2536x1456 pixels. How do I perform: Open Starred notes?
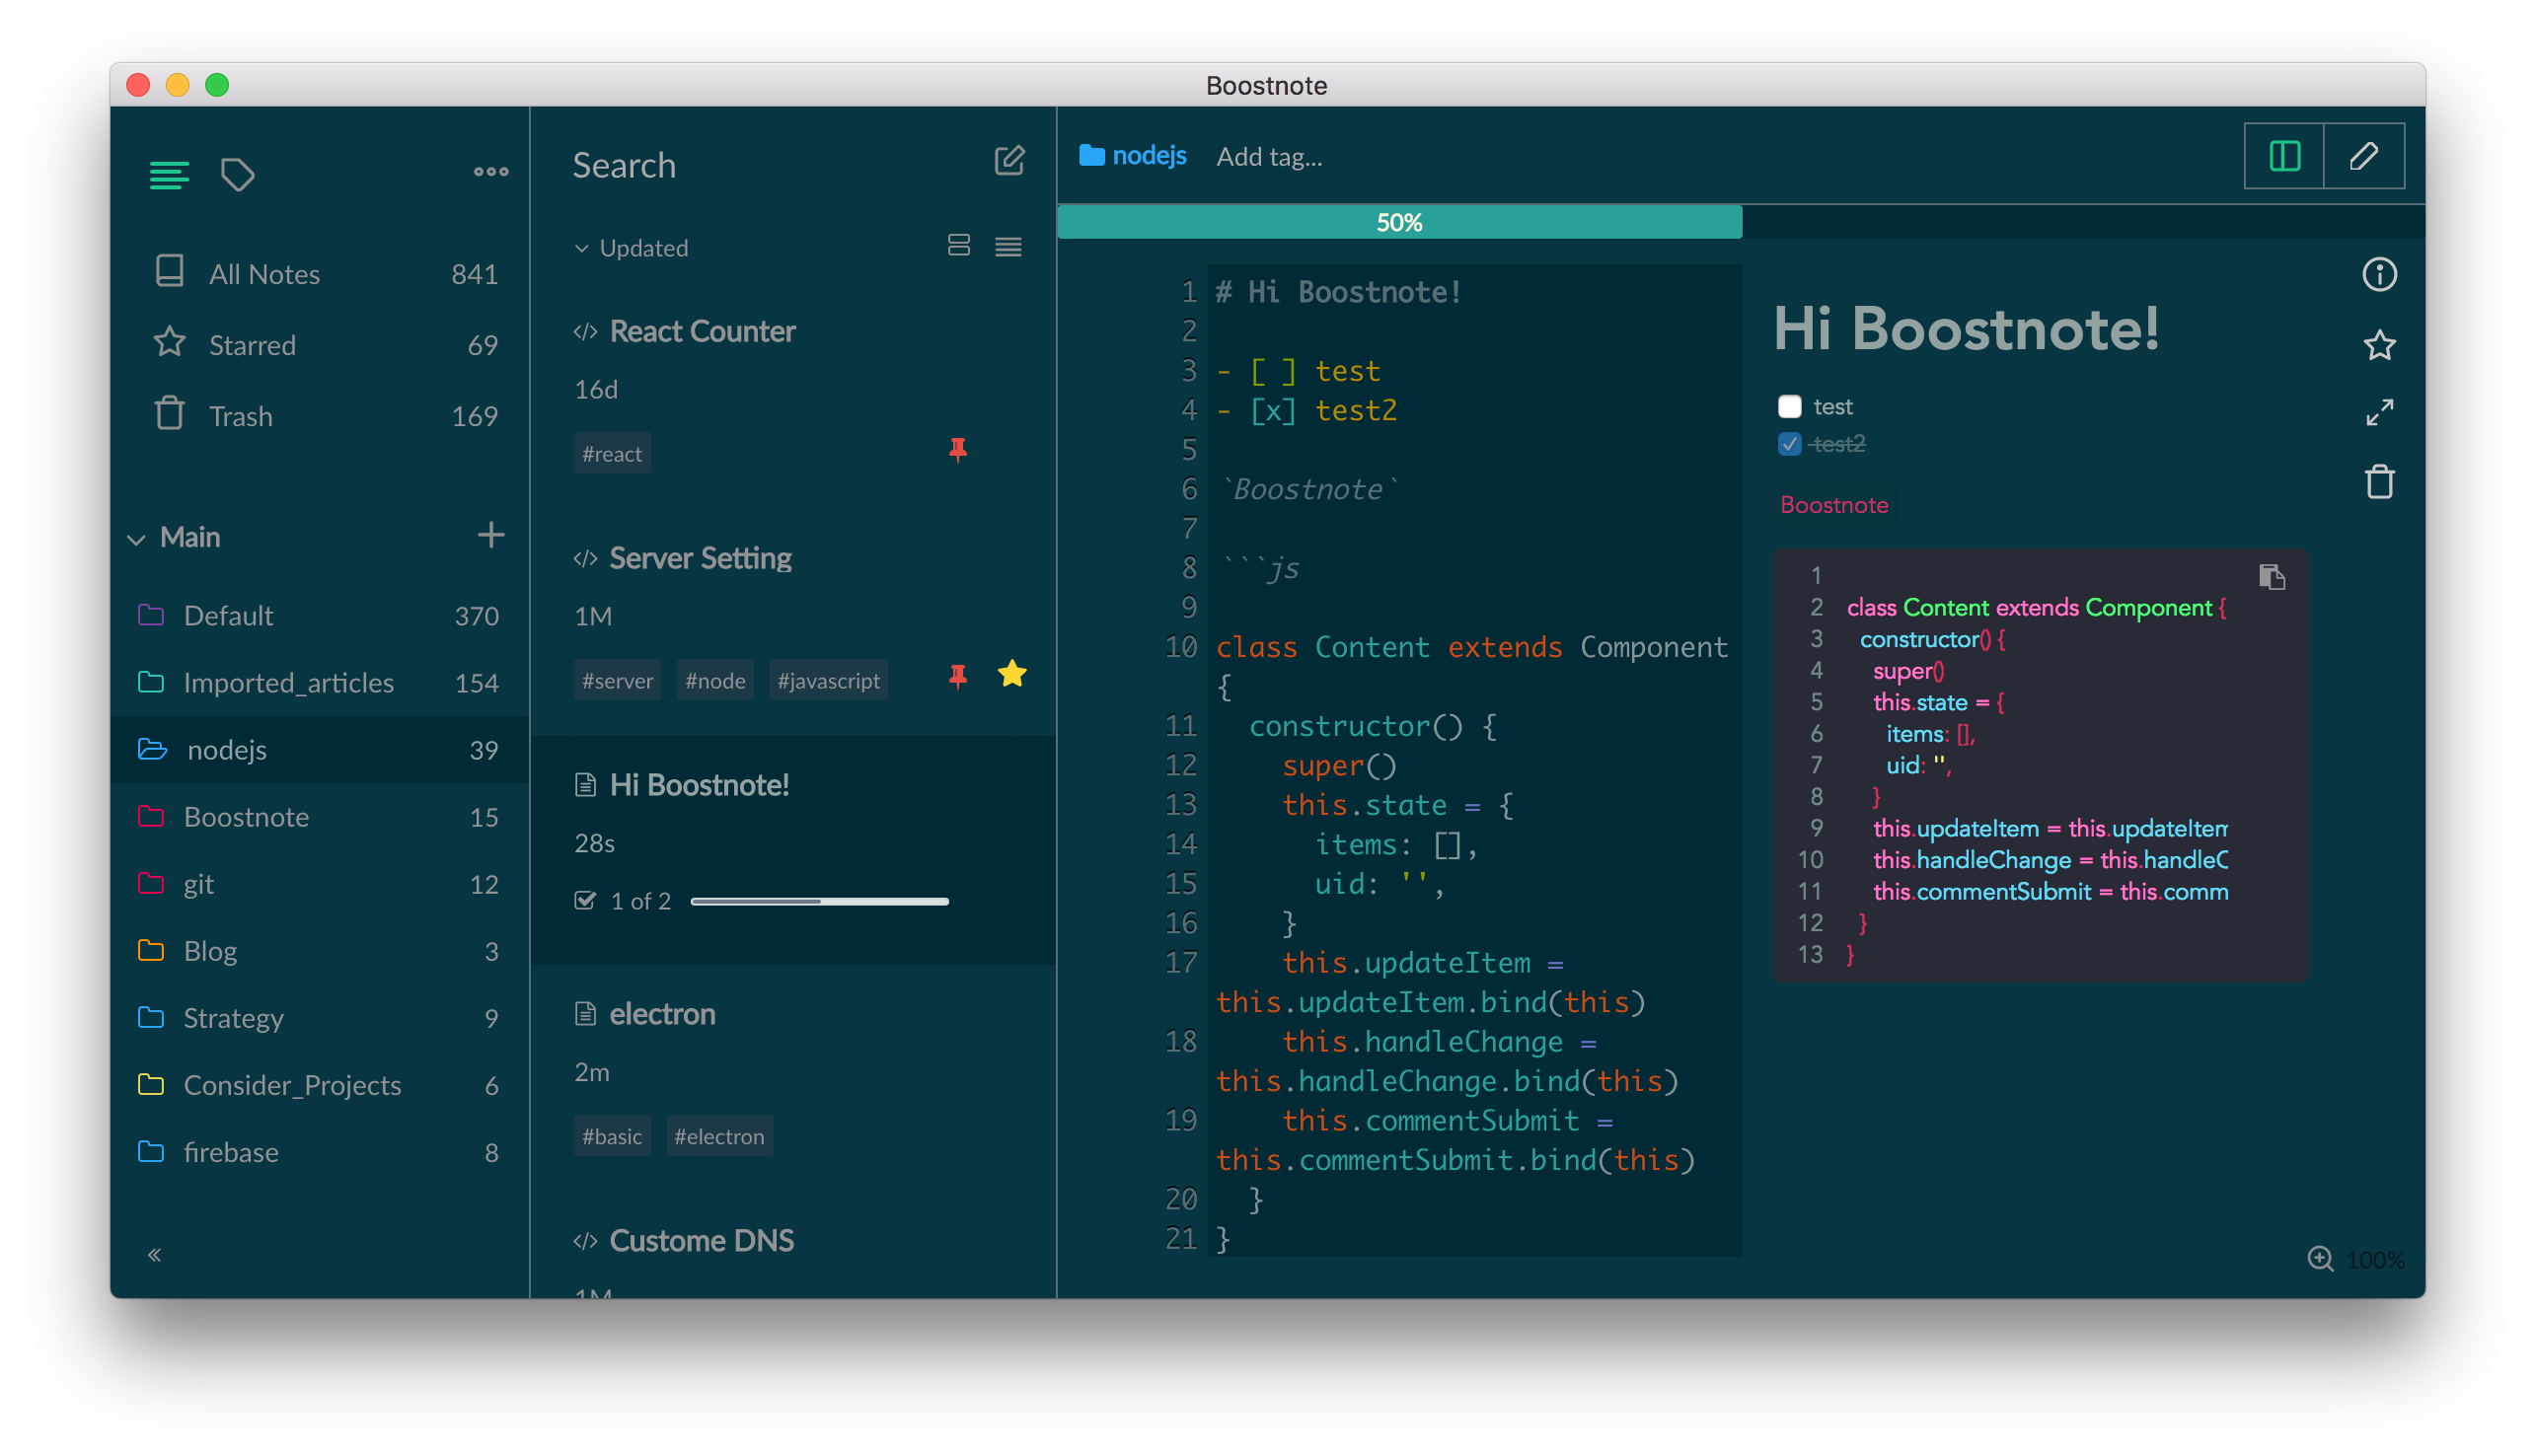(320, 344)
